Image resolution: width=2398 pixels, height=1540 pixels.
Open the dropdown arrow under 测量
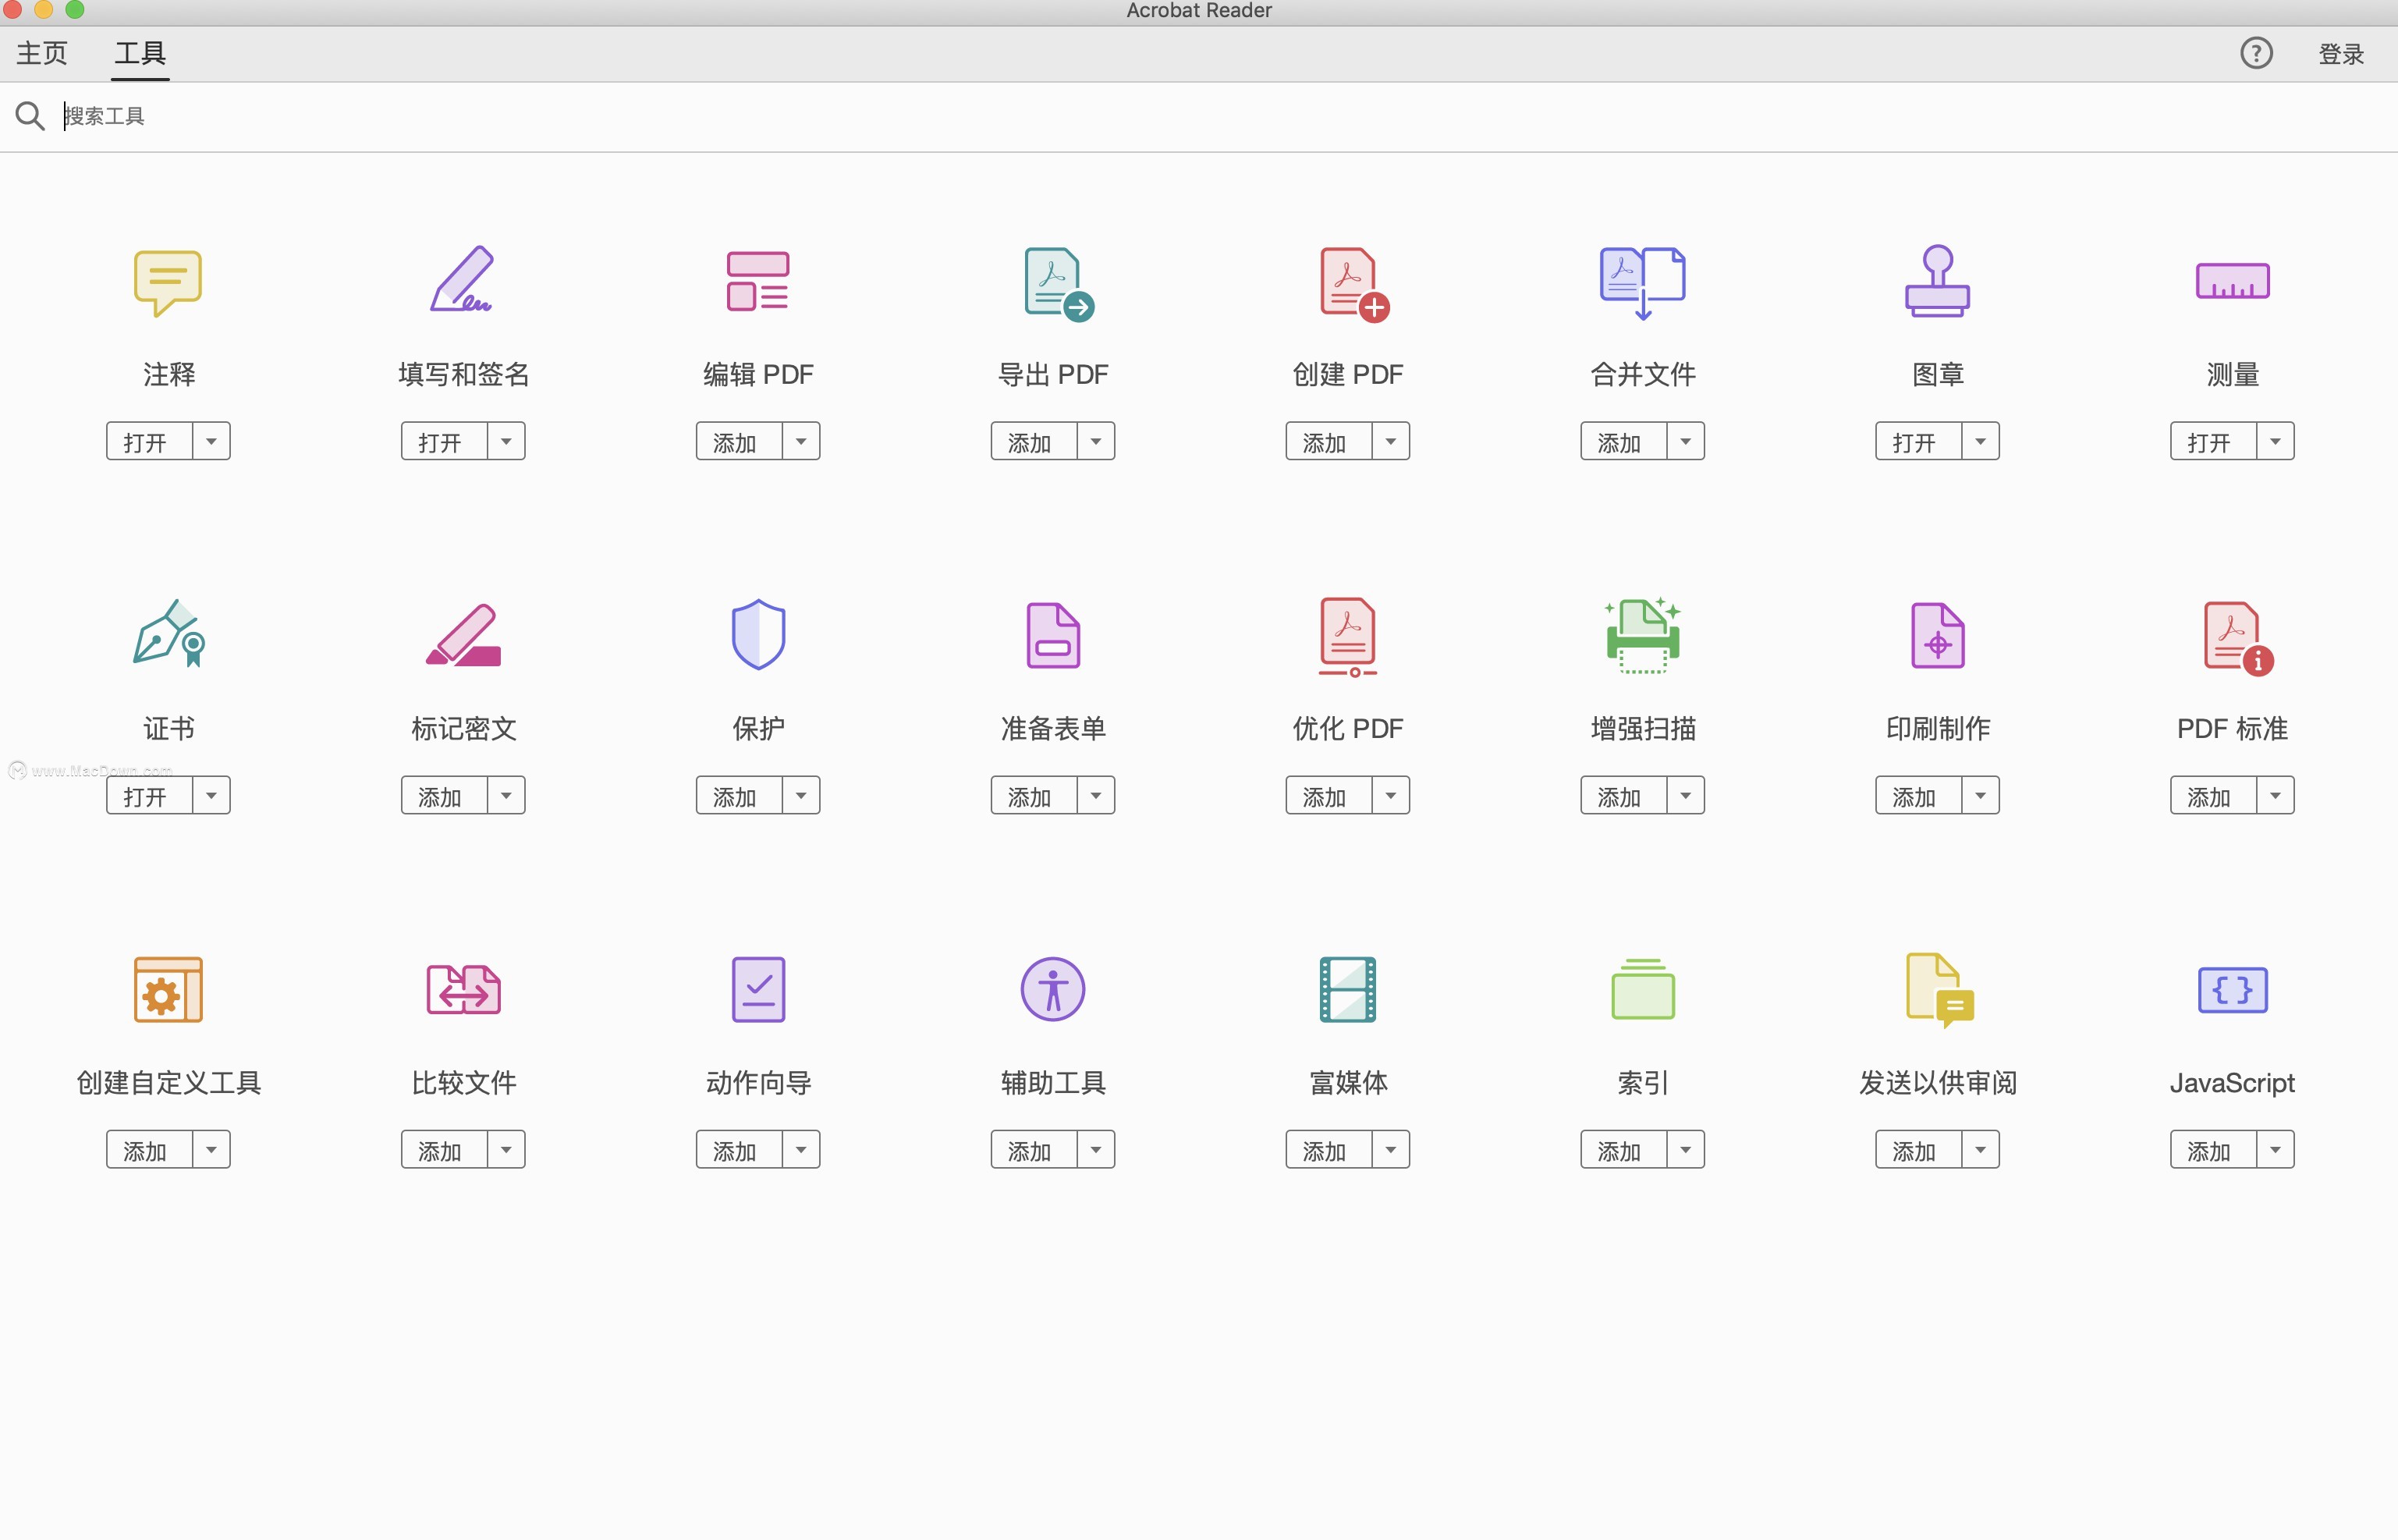click(2275, 441)
